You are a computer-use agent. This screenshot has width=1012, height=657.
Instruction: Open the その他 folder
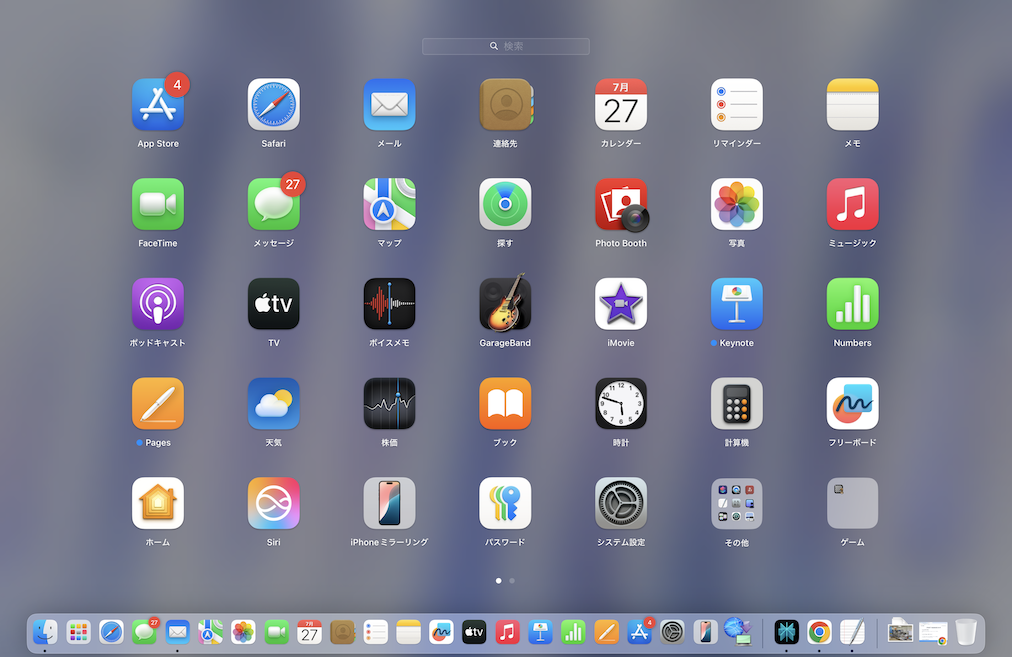(736, 503)
